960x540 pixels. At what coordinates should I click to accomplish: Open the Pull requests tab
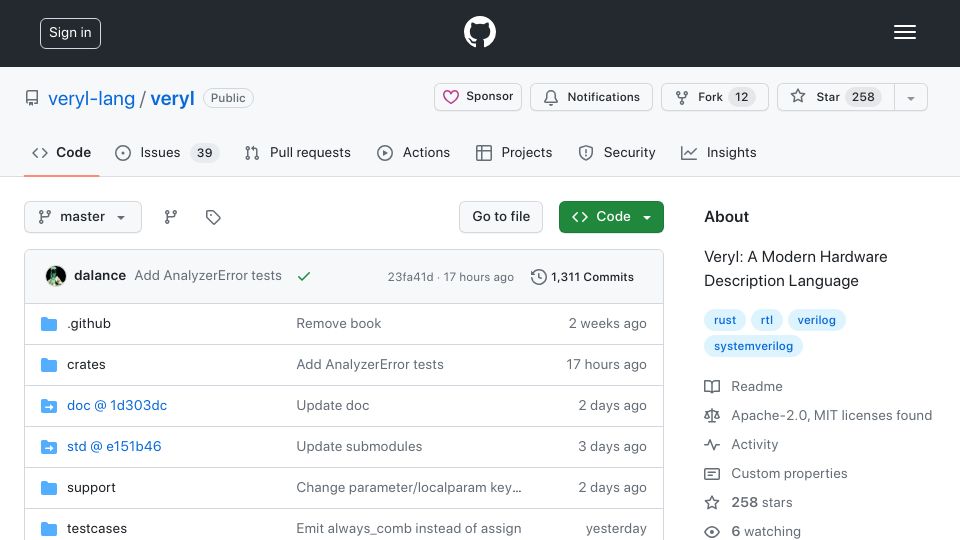(298, 152)
